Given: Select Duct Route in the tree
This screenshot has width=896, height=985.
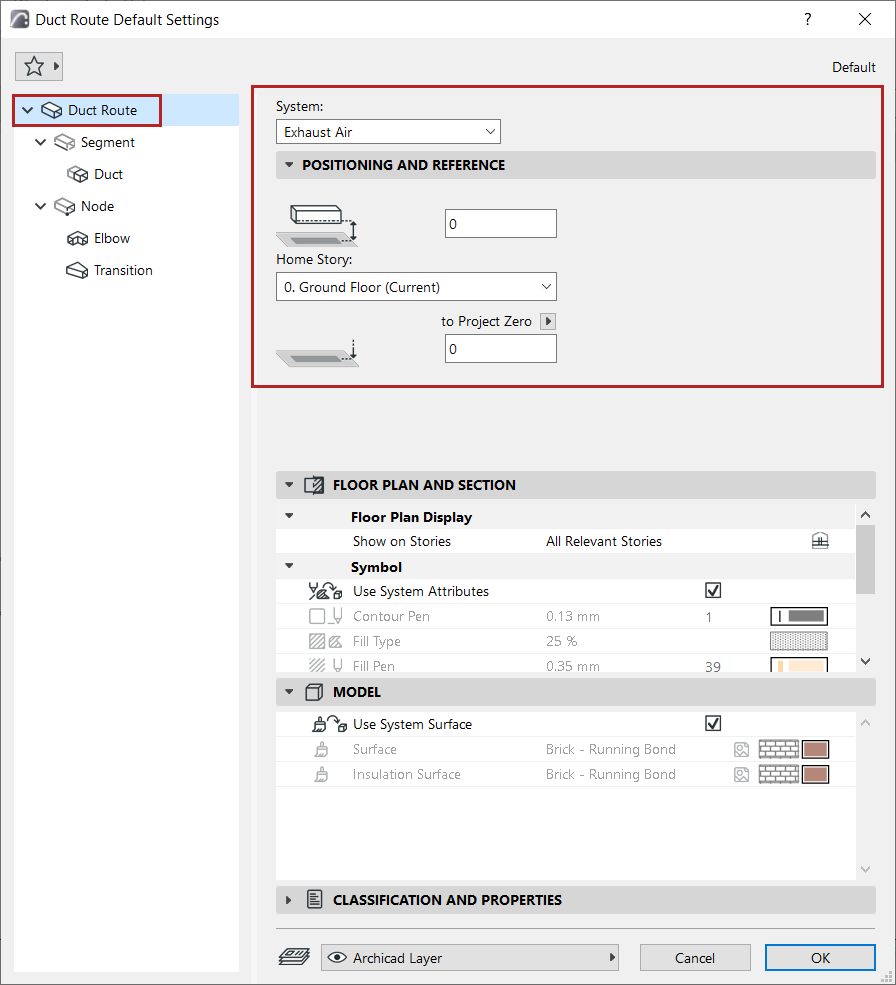Looking at the screenshot, I should click(102, 111).
